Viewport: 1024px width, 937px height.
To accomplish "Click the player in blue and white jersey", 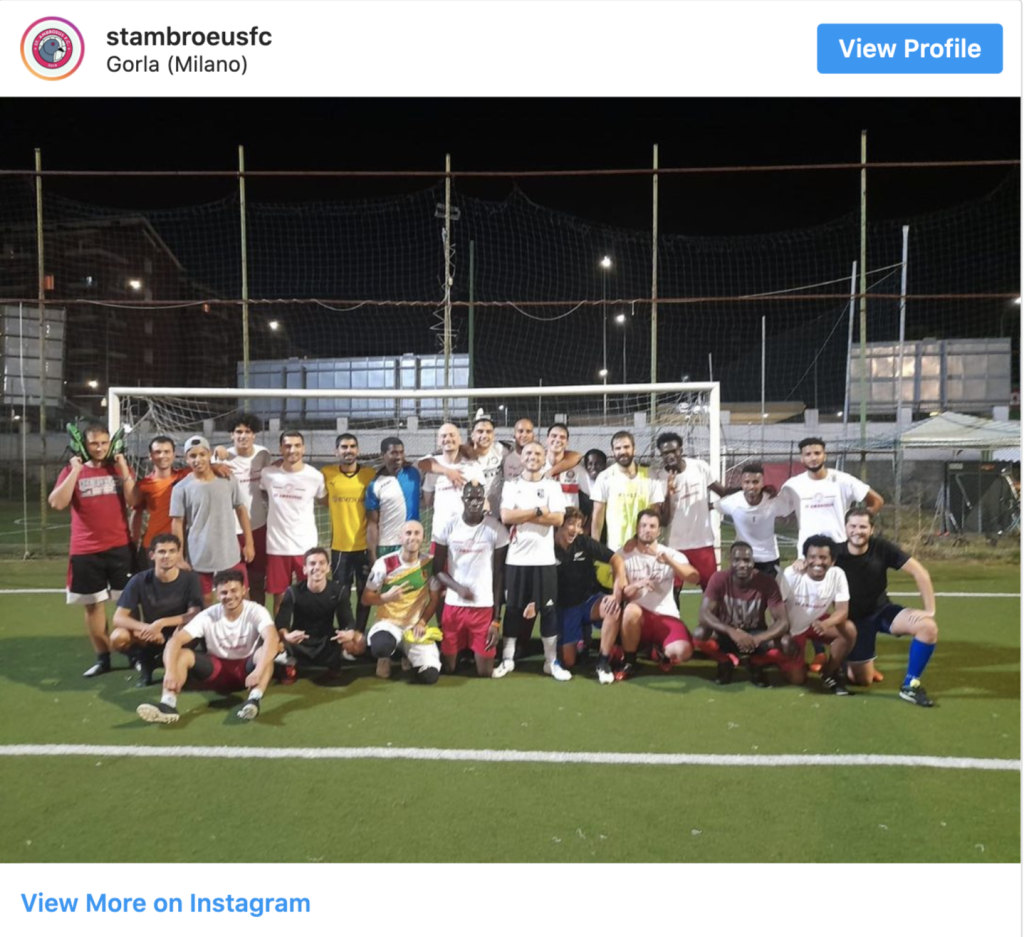I will tap(393, 496).
